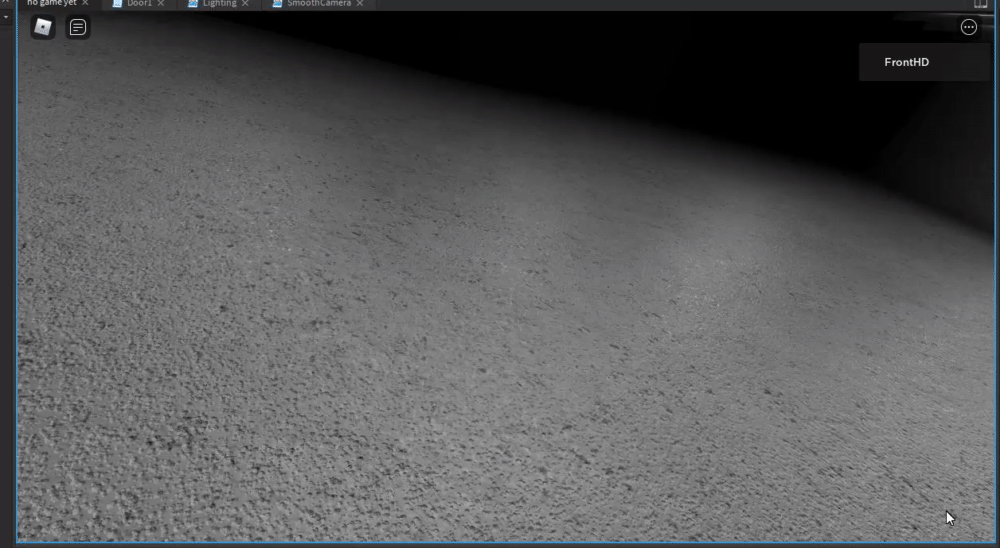The height and width of the screenshot is (548, 1000).
Task: Expand the small dropdown arrow at left edge
Action: (x=6, y=17)
